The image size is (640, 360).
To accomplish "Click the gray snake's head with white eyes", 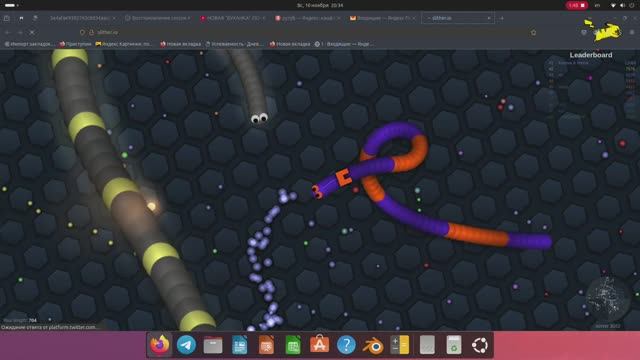I will coord(259,118).
